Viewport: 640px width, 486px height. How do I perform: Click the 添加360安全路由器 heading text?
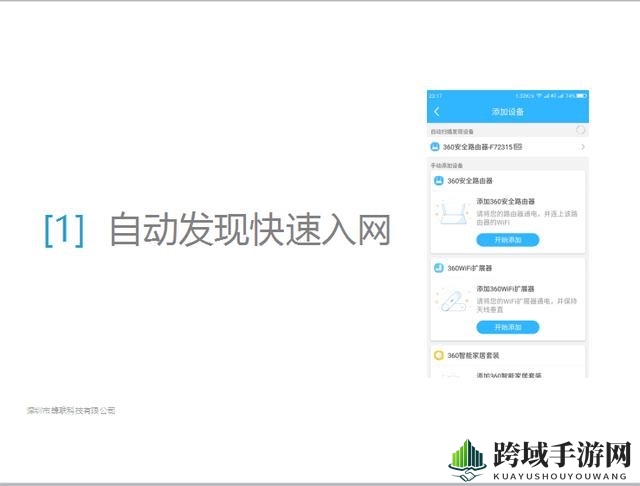click(505, 201)
